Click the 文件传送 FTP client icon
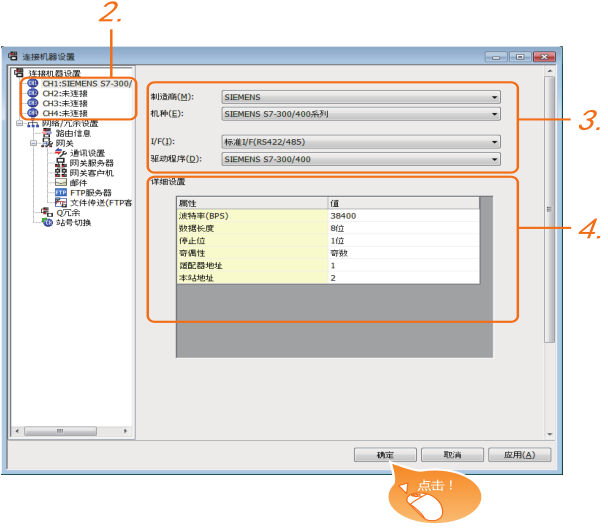Screen dimensions: 608x532 tap(61, 203)
